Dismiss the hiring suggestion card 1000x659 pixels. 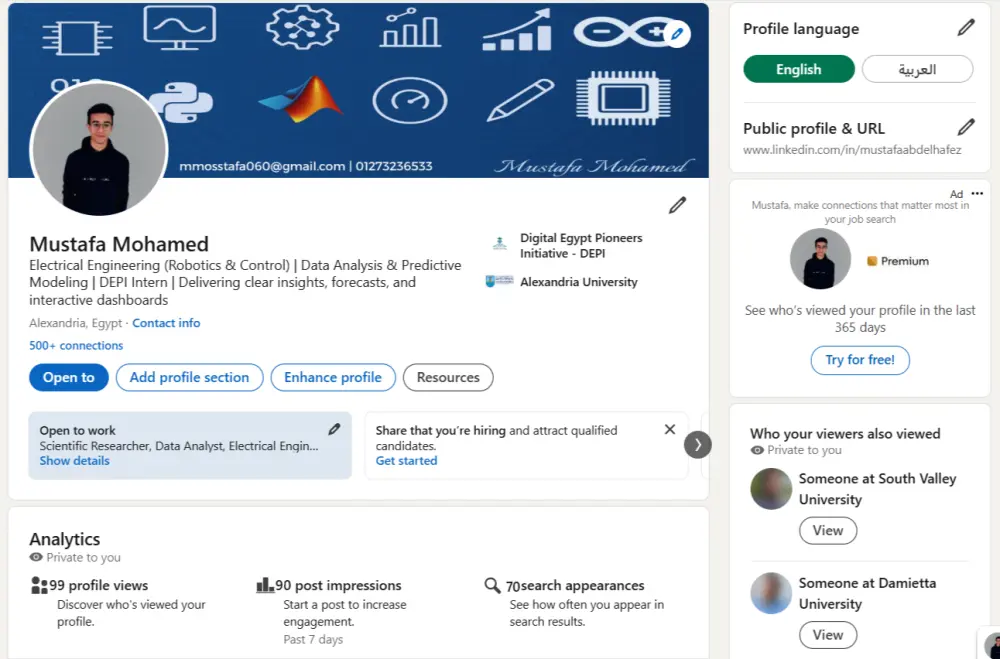tap(670, 428)
